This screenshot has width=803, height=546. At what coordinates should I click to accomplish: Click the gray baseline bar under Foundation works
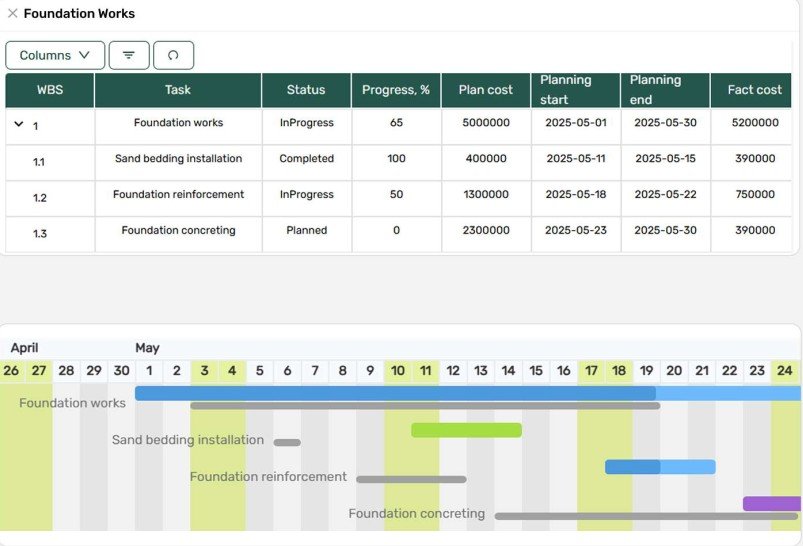425,406
